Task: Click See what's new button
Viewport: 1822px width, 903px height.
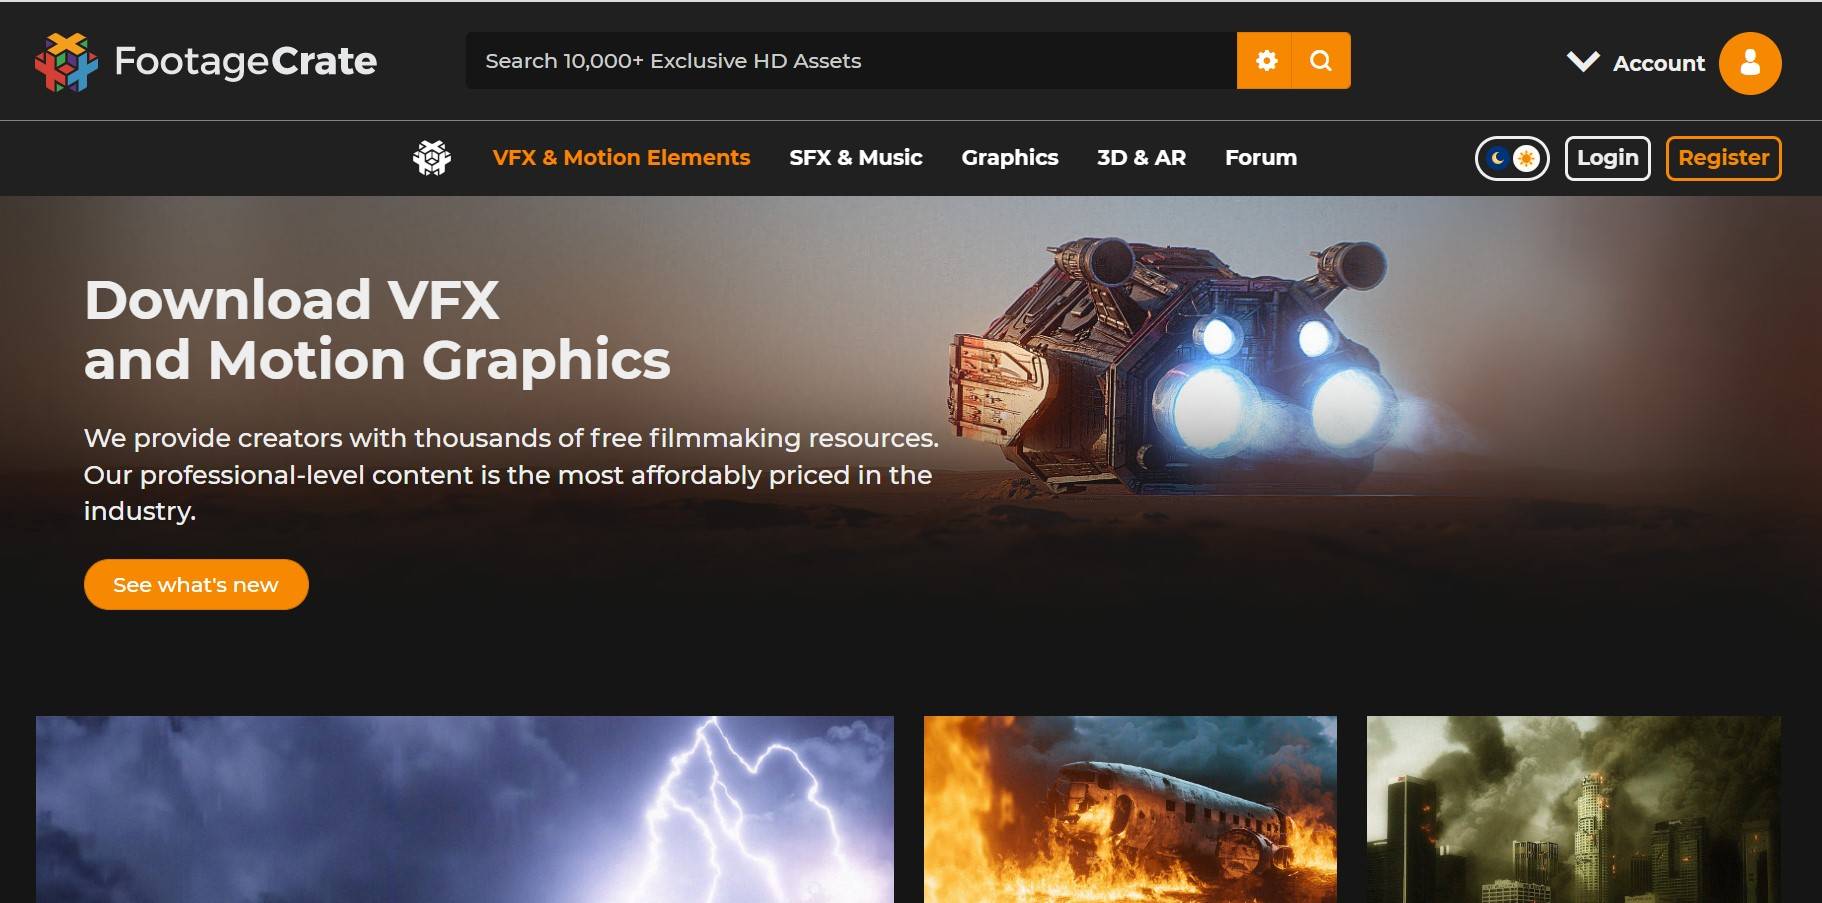Action: tap(196, 584)
